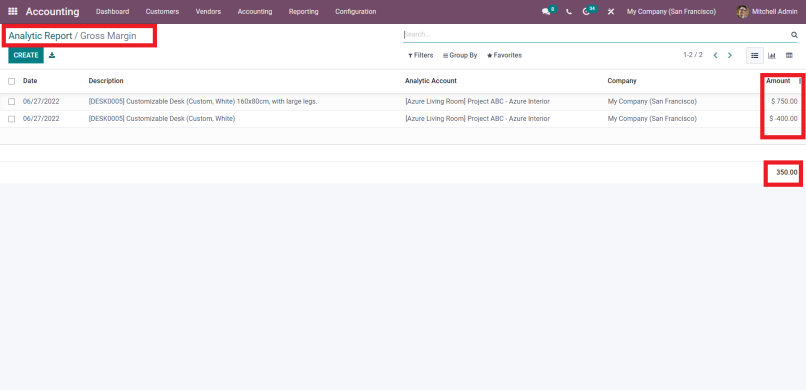The height and width of the screenshot is (390, 806).
Task: Click company cell of $ -400.00 row
Action: [x=652, y=119]
